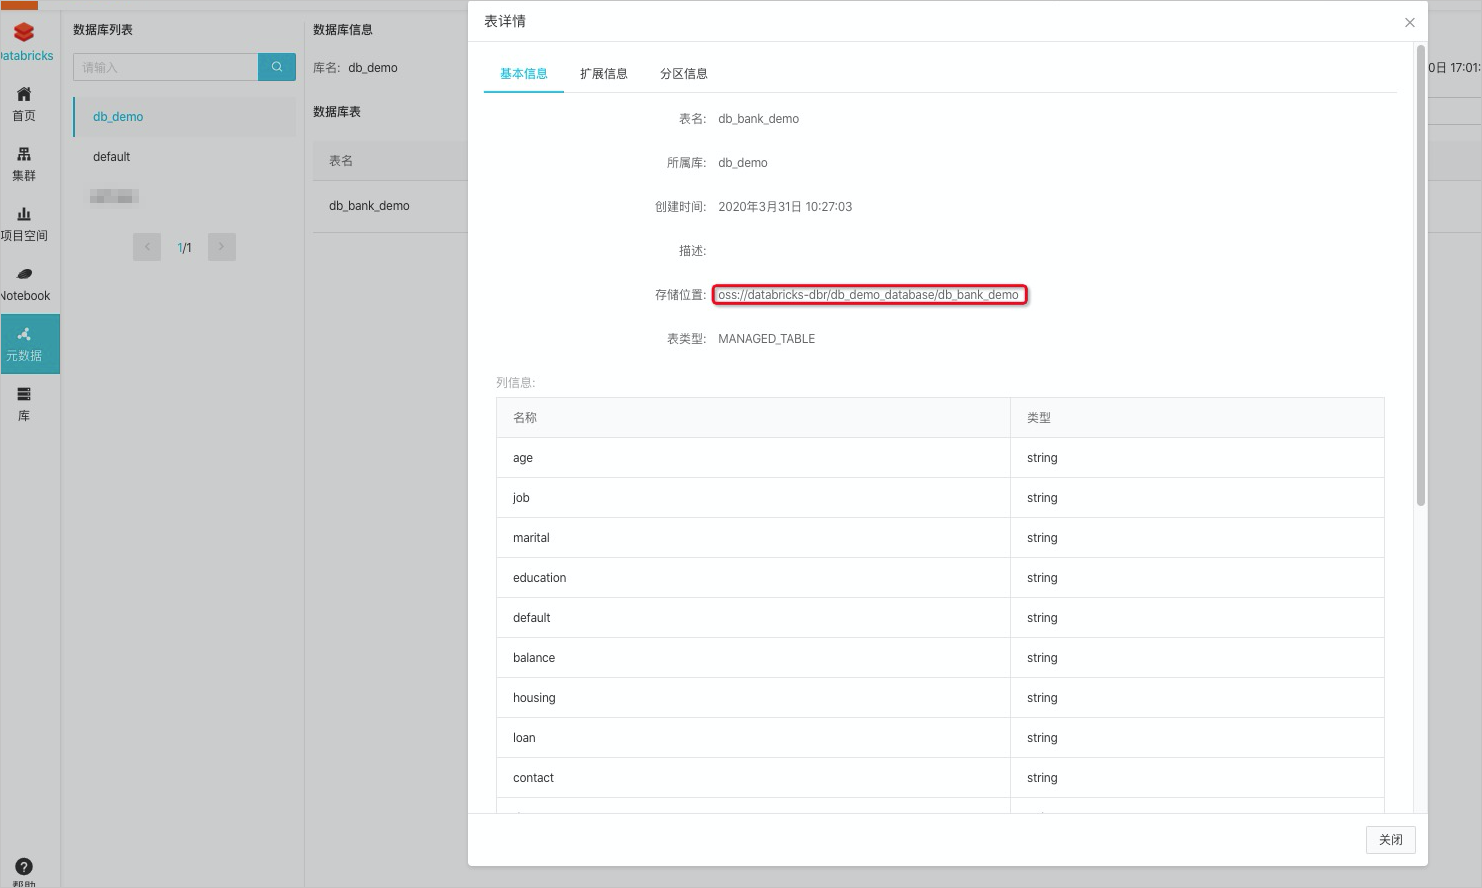Click the 关闭 button in the dialog
The width and height of the screenshot is (1482, 888).
click(x=1391, y=840)
